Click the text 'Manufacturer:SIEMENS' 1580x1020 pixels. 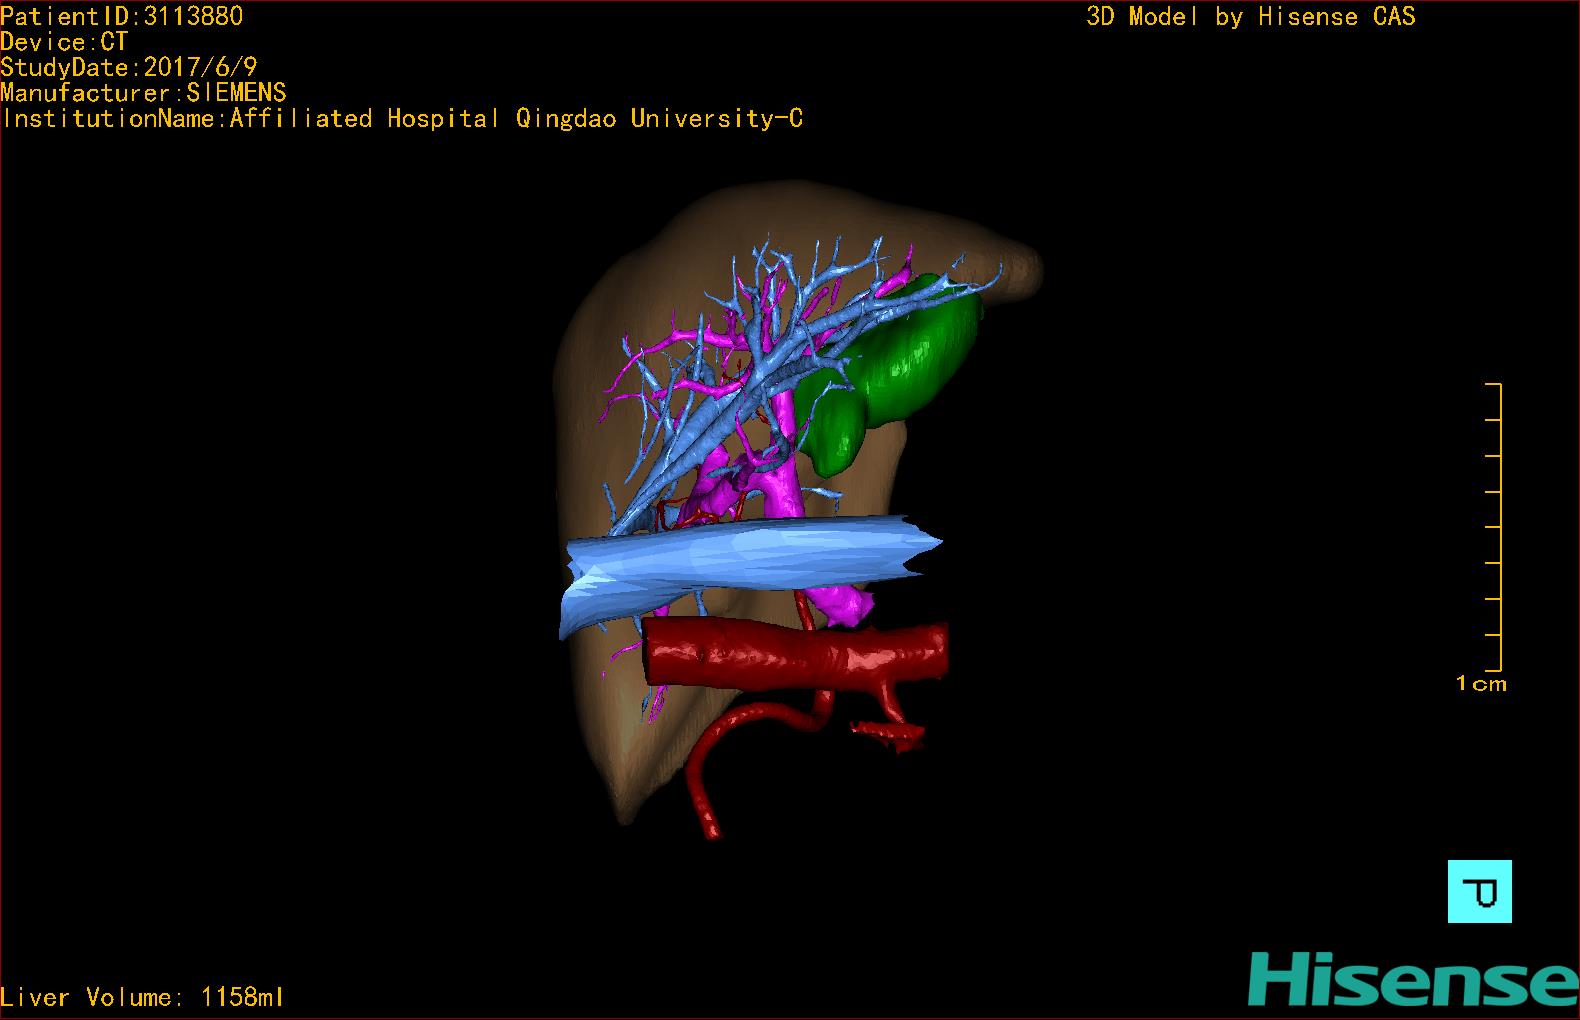(143, 93)
